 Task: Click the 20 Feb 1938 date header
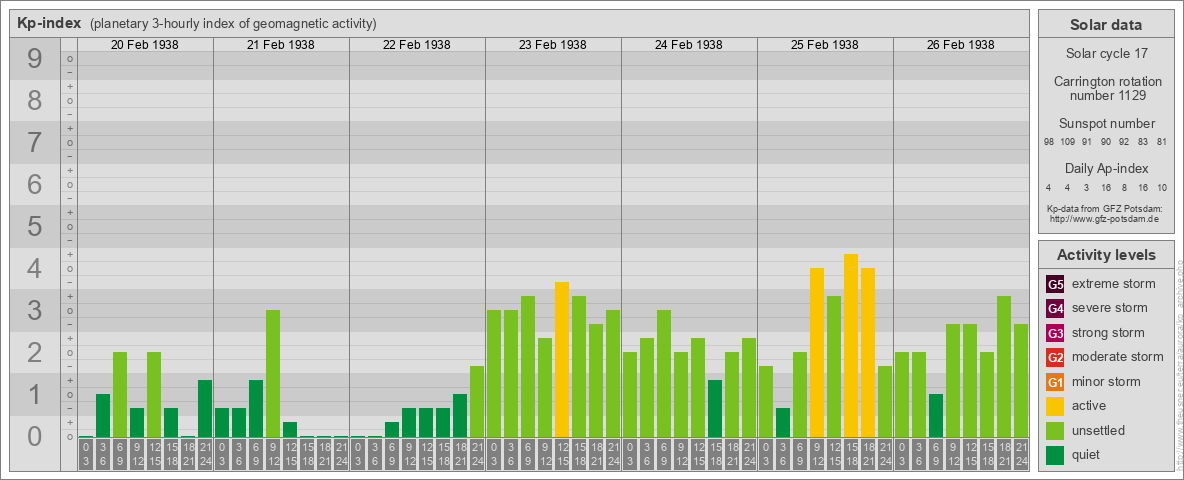(145, 45)
